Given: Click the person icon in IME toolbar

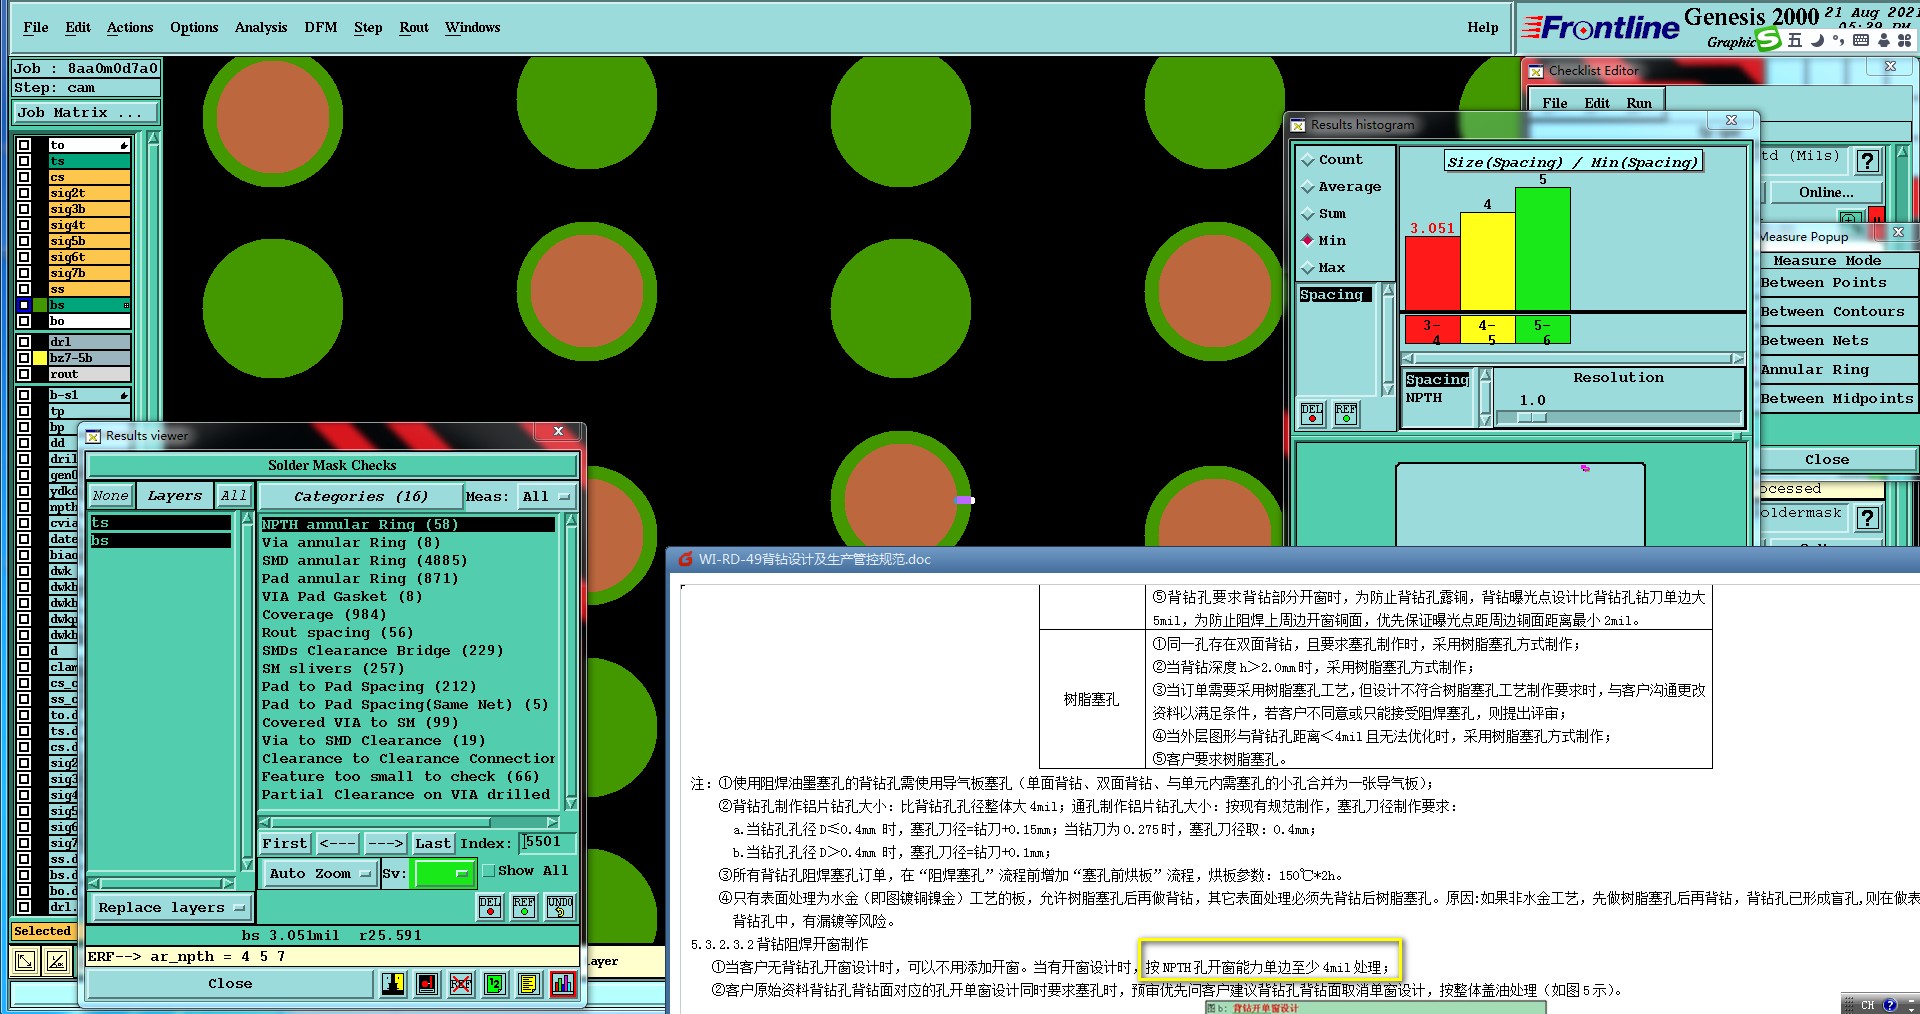Looking at the screenshot, I should (x=1883, y=40).
